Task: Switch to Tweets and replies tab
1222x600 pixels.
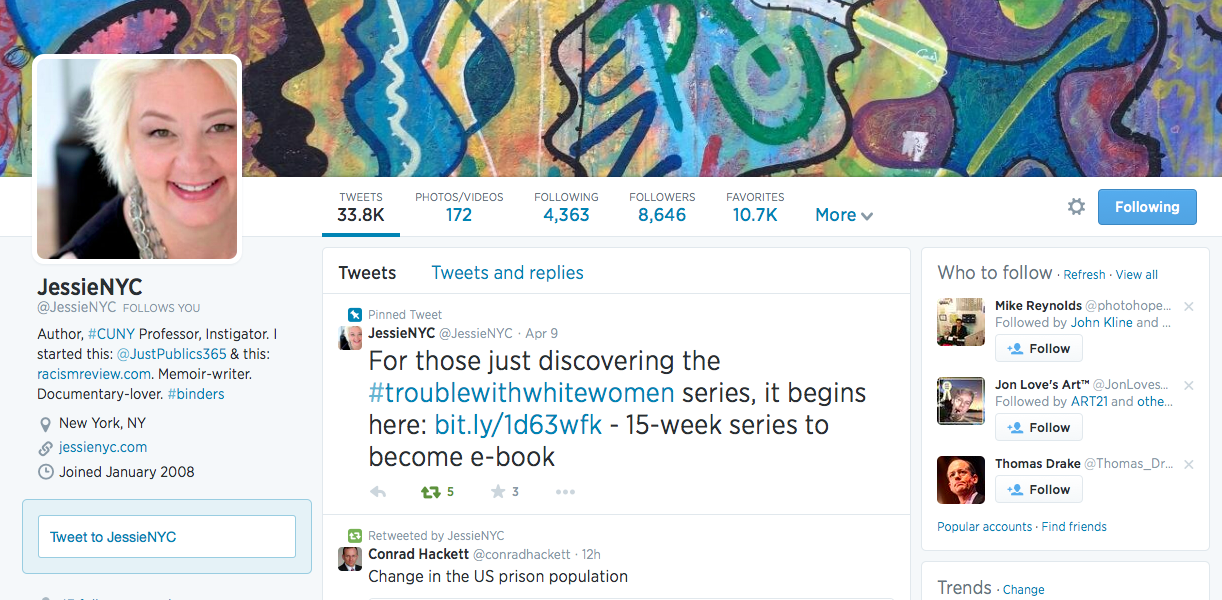Action: click(507, 273)
